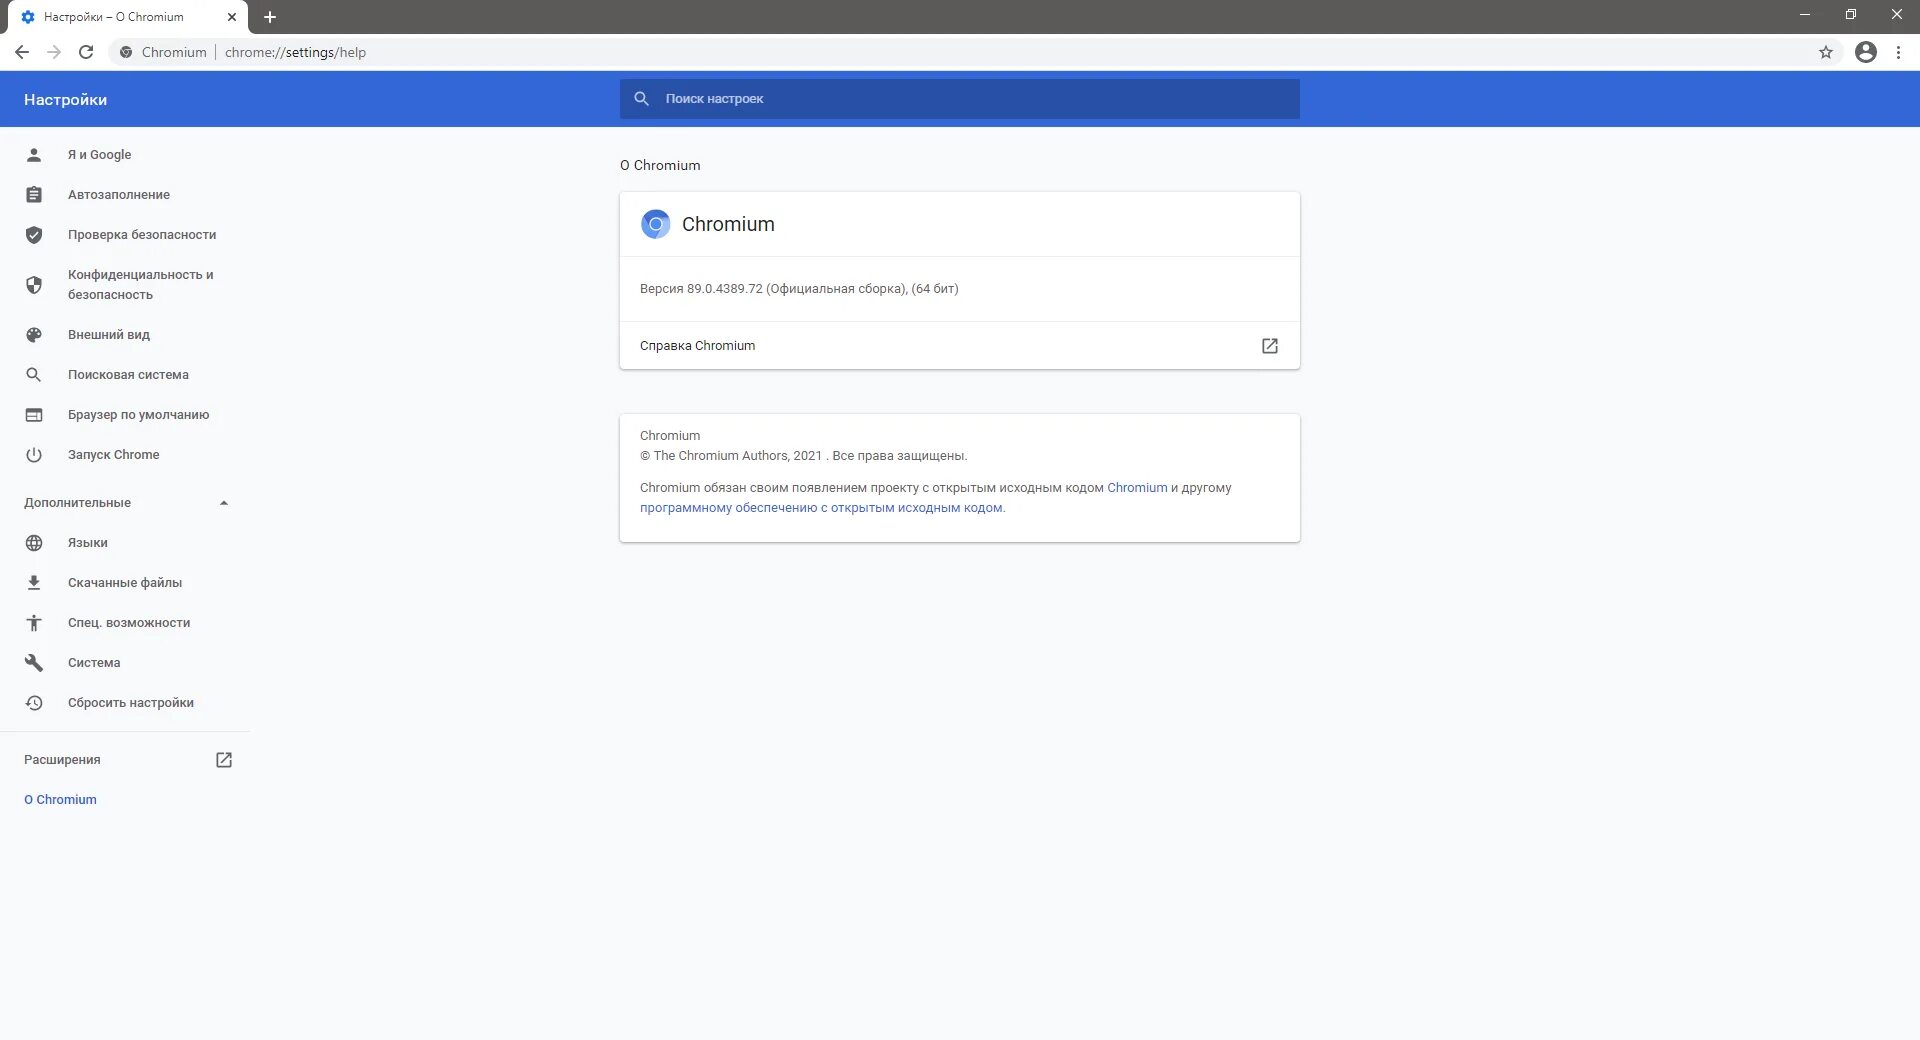1920x1040 pixels.
Task: Select Система in the sidebar
Action: pos(94,662)
